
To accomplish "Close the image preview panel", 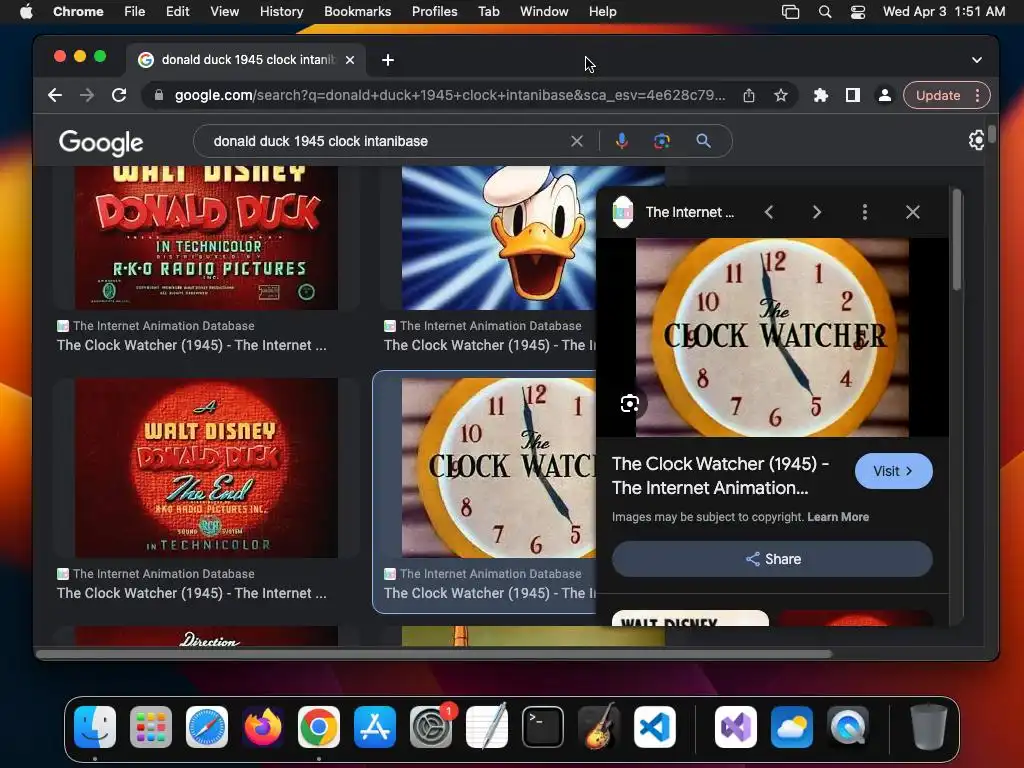I will 912,212.
